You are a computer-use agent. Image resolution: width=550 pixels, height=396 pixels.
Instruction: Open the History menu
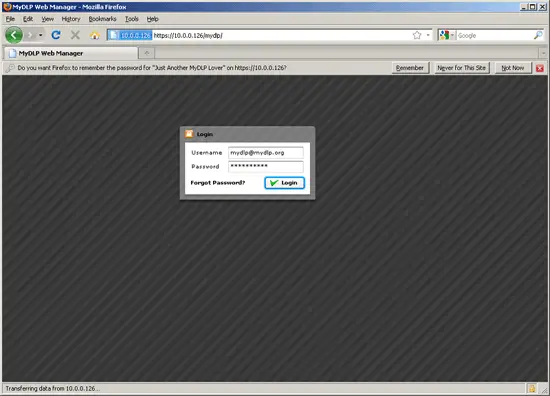coord(71,19)
